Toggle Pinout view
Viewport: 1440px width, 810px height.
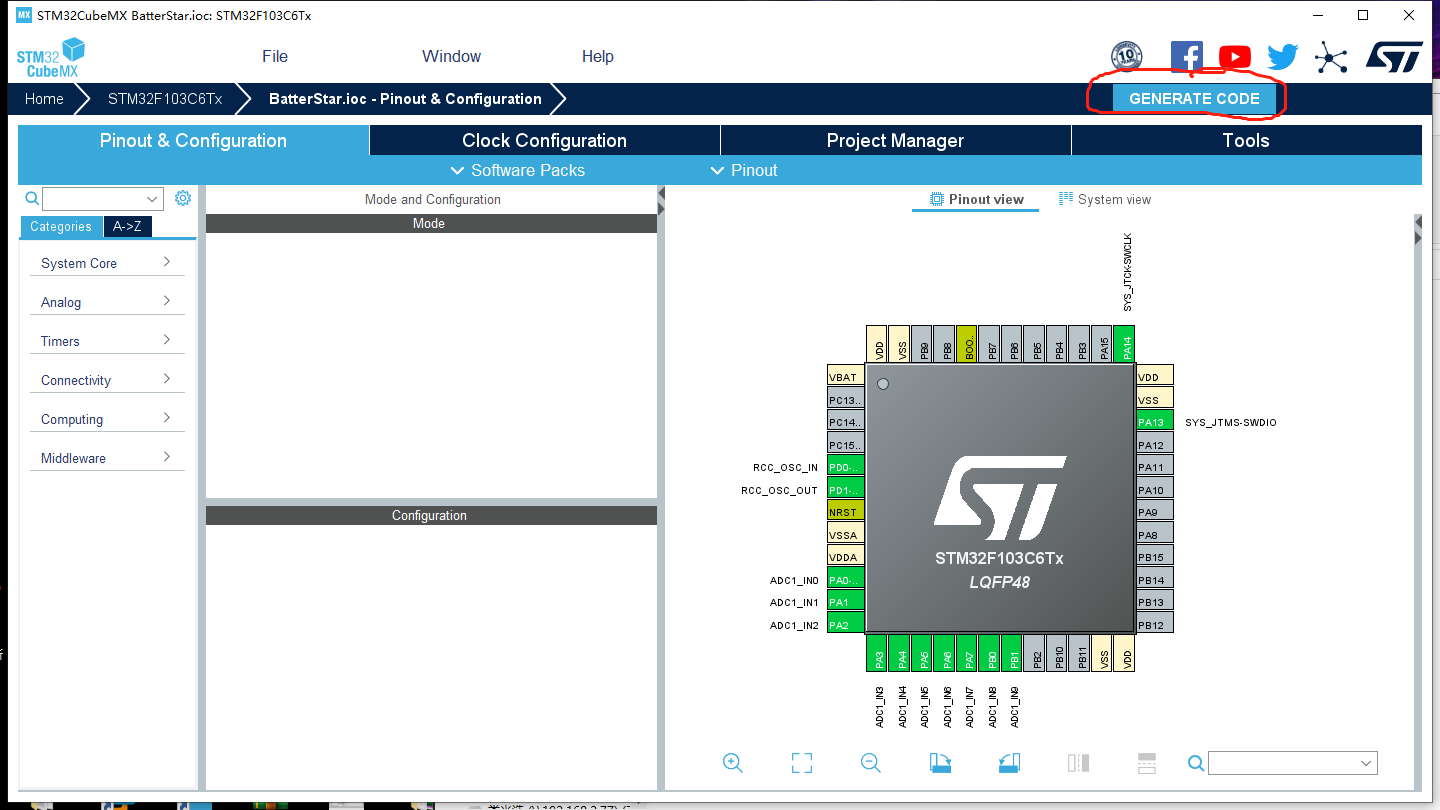[x=975, y=199]
